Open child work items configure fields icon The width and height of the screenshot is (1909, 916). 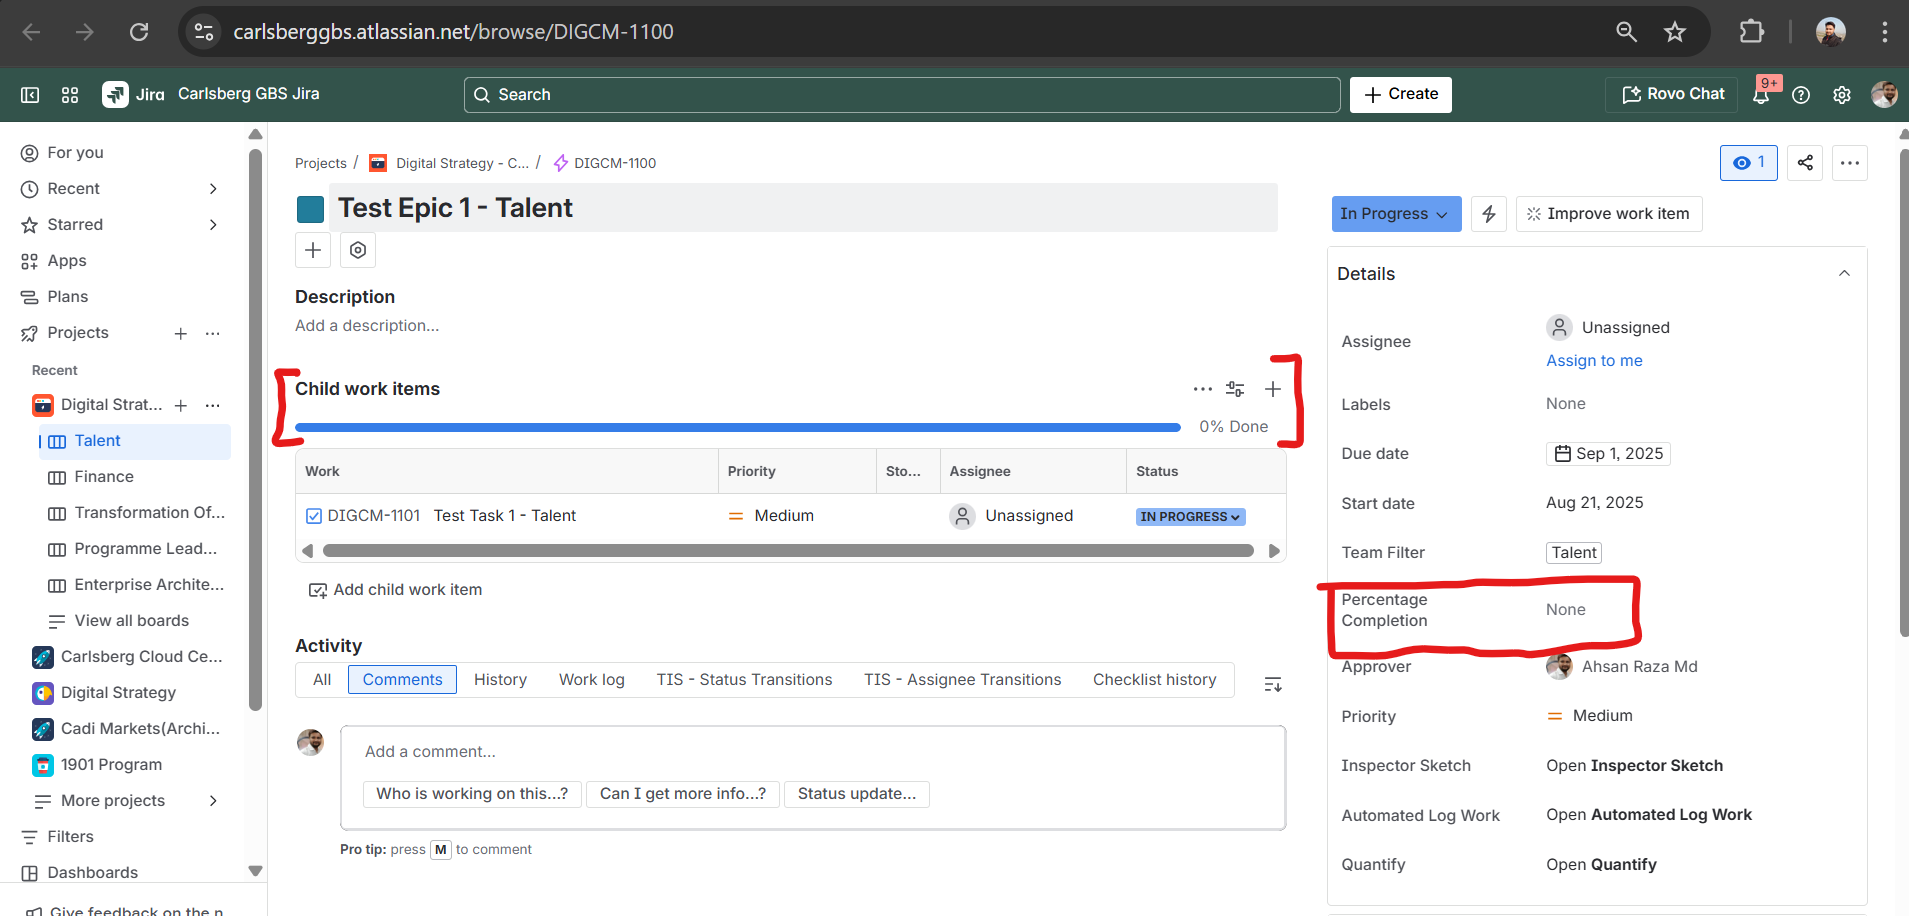1236,389
